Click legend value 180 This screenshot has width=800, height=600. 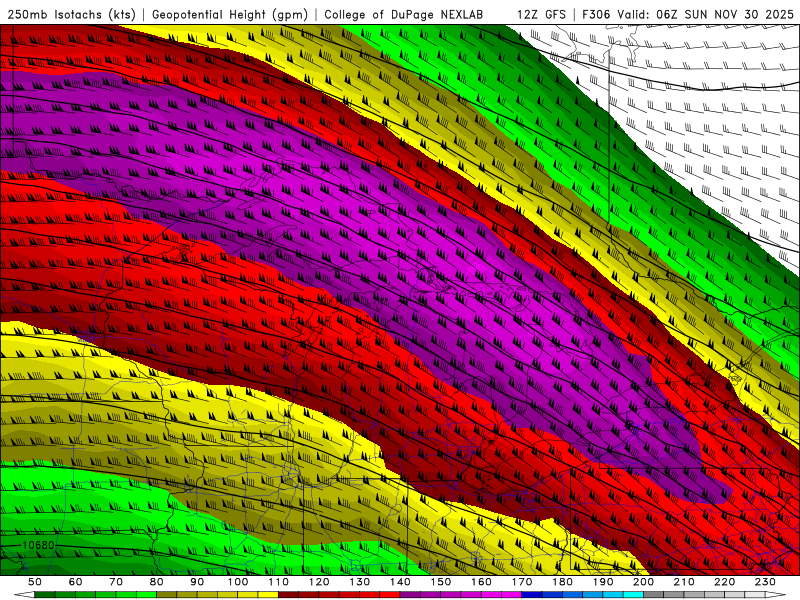coord(562,582)
